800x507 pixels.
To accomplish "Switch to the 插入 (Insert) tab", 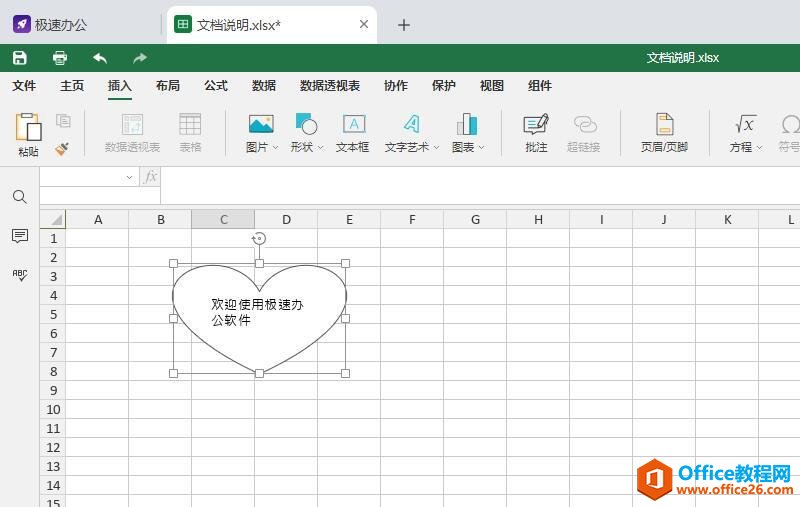I will [120, 86].
